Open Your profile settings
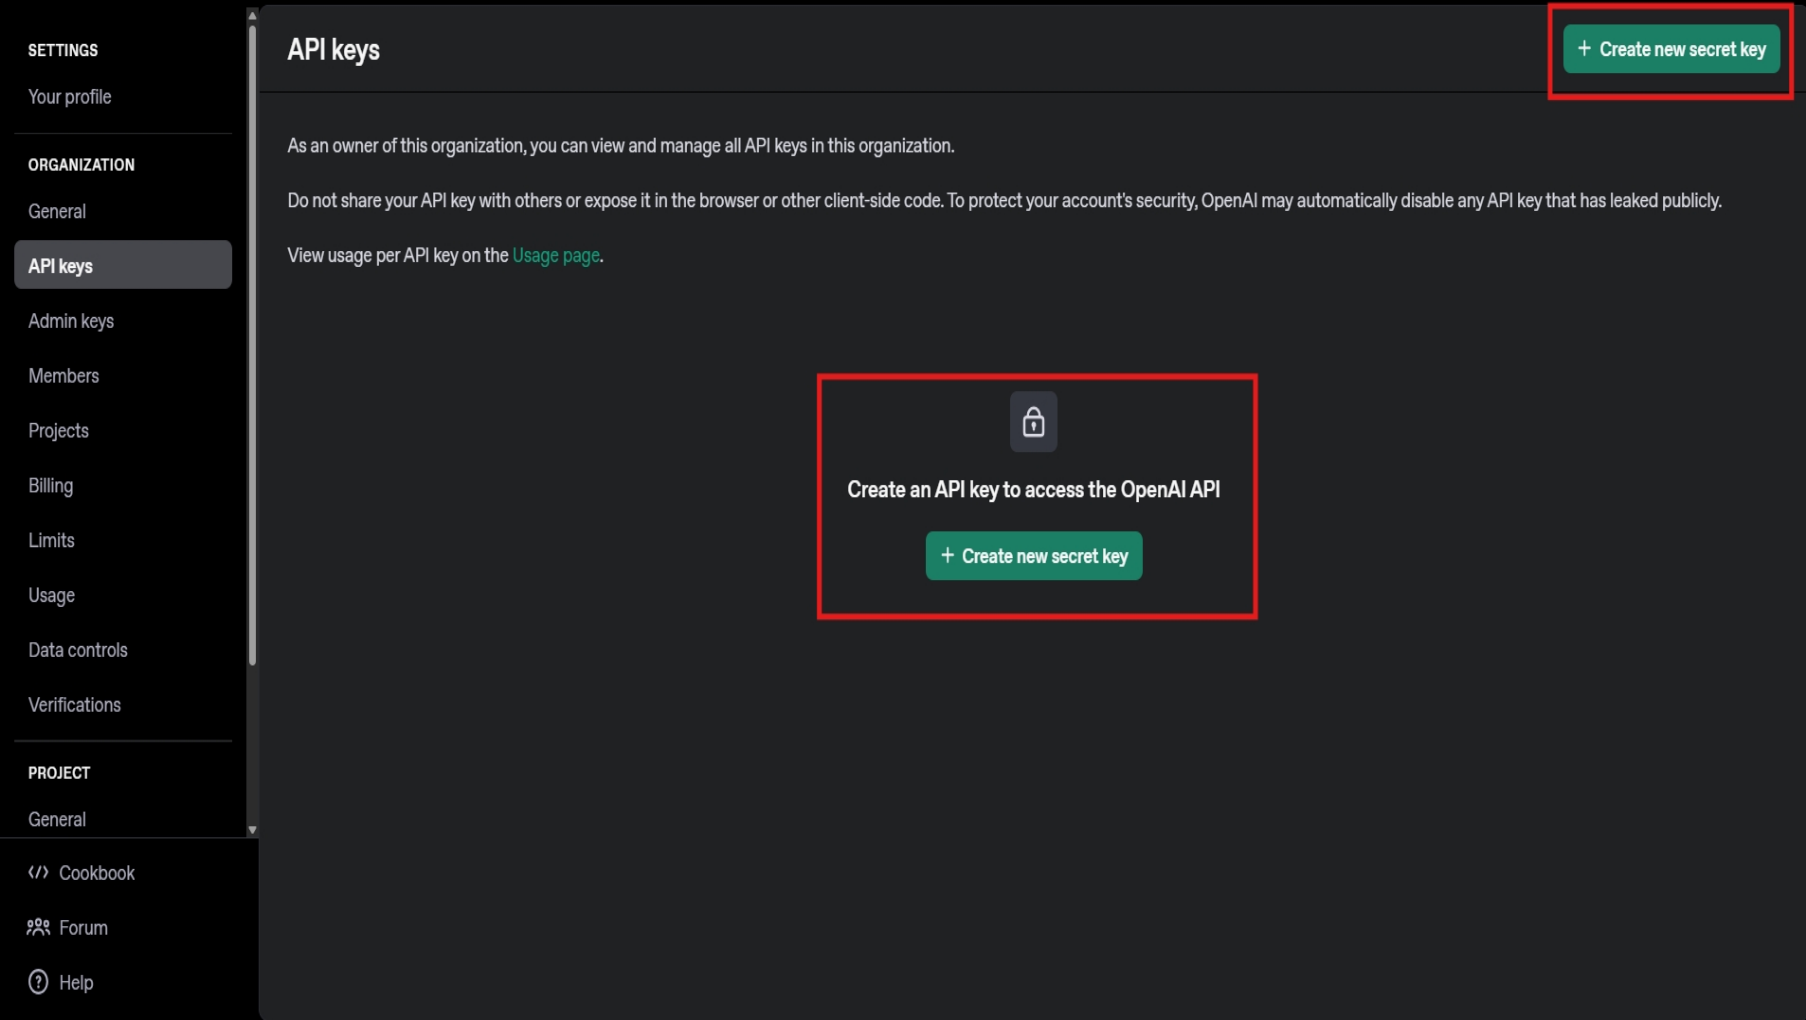1806x1020 pixels. point(70,97)
